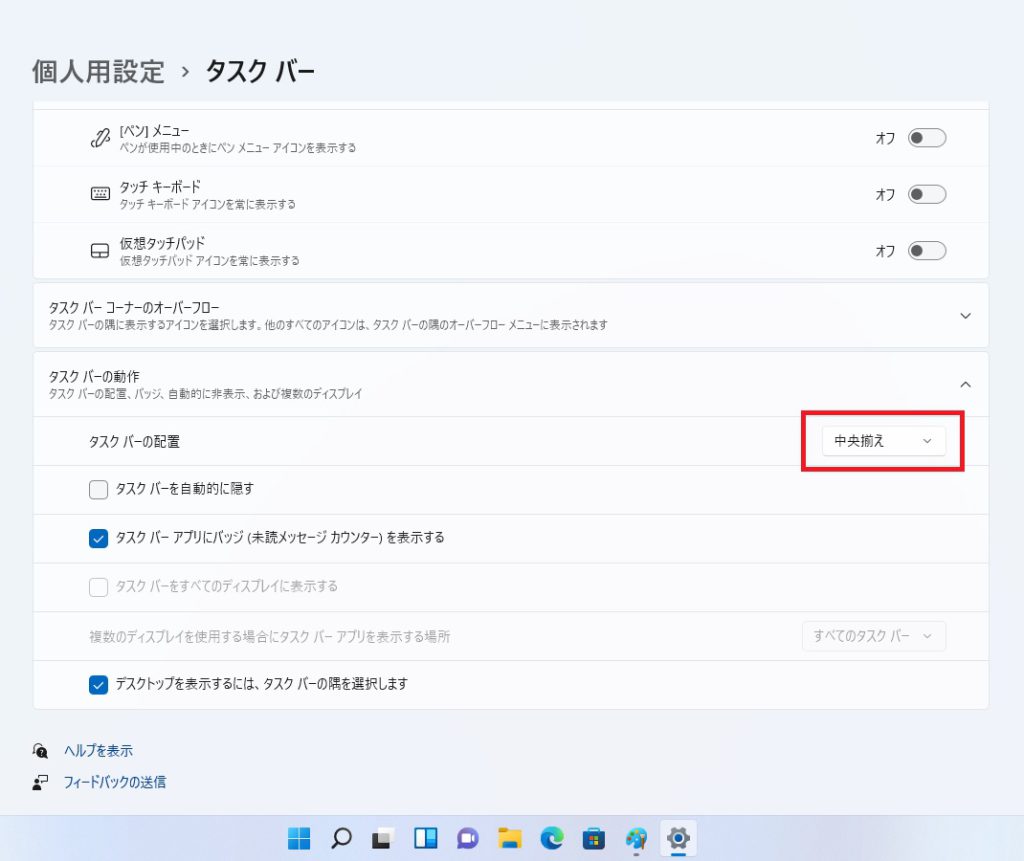
Task: Launch Microsoft Edge from the taskbar
Action: click(x=552, y=838)
